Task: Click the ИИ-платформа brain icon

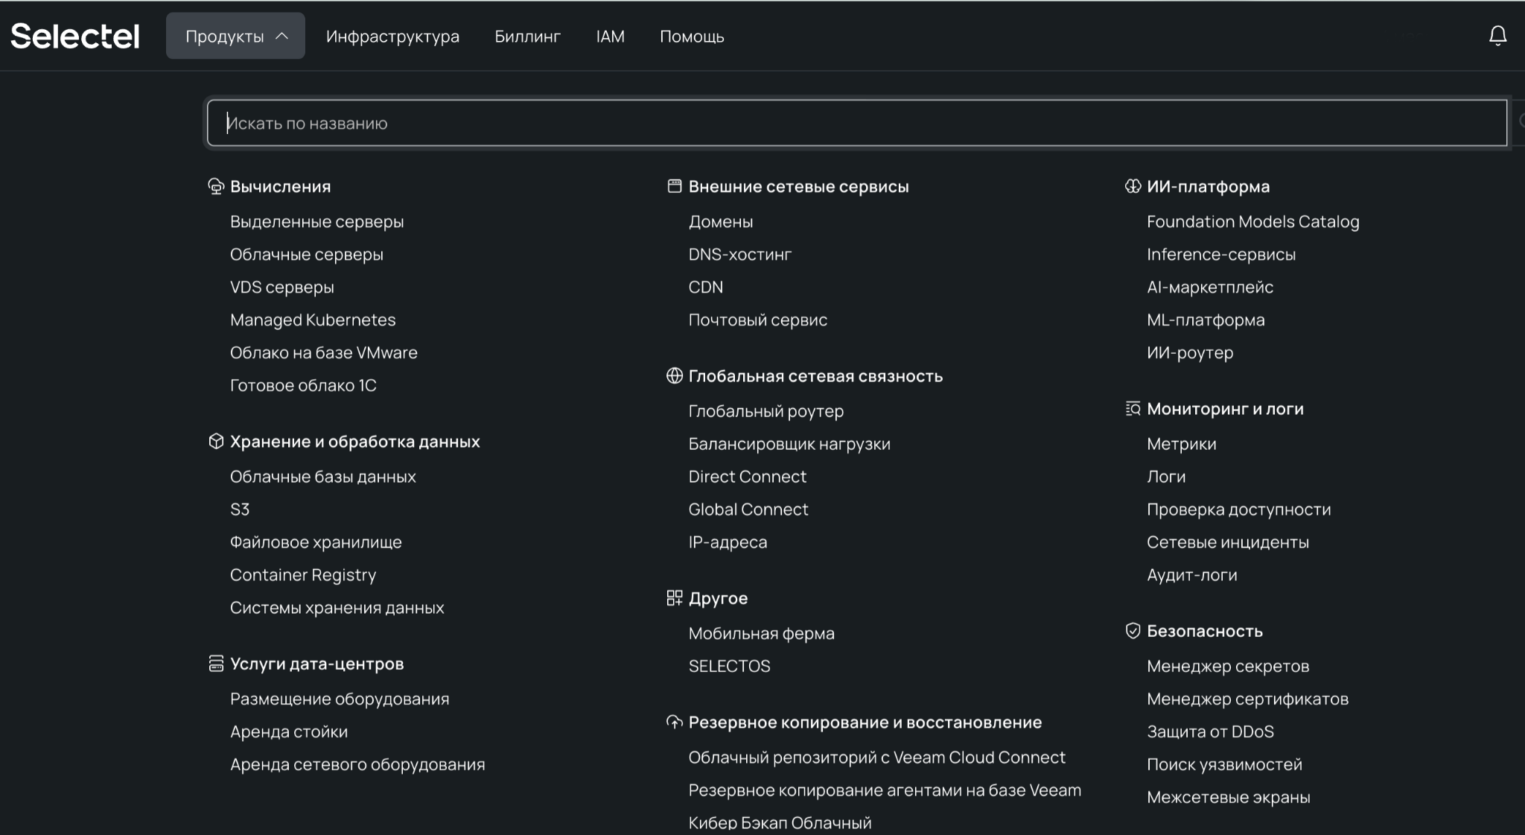Action: (1132, 186)
